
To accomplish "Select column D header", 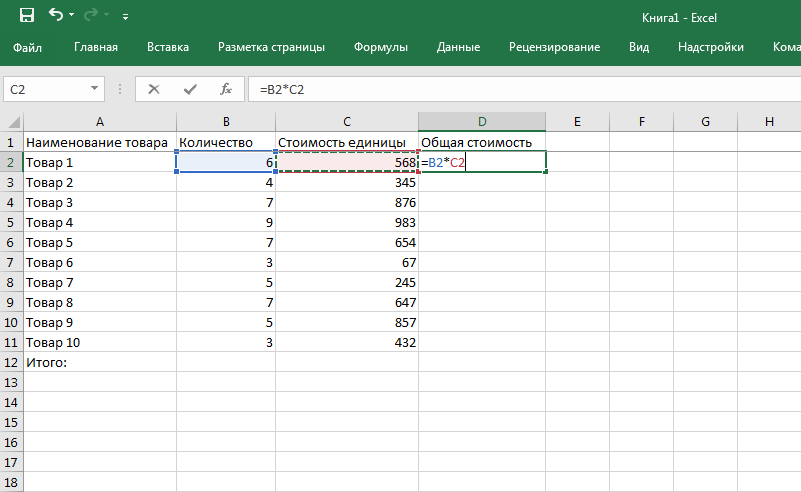I will click(x=482, y=122).
